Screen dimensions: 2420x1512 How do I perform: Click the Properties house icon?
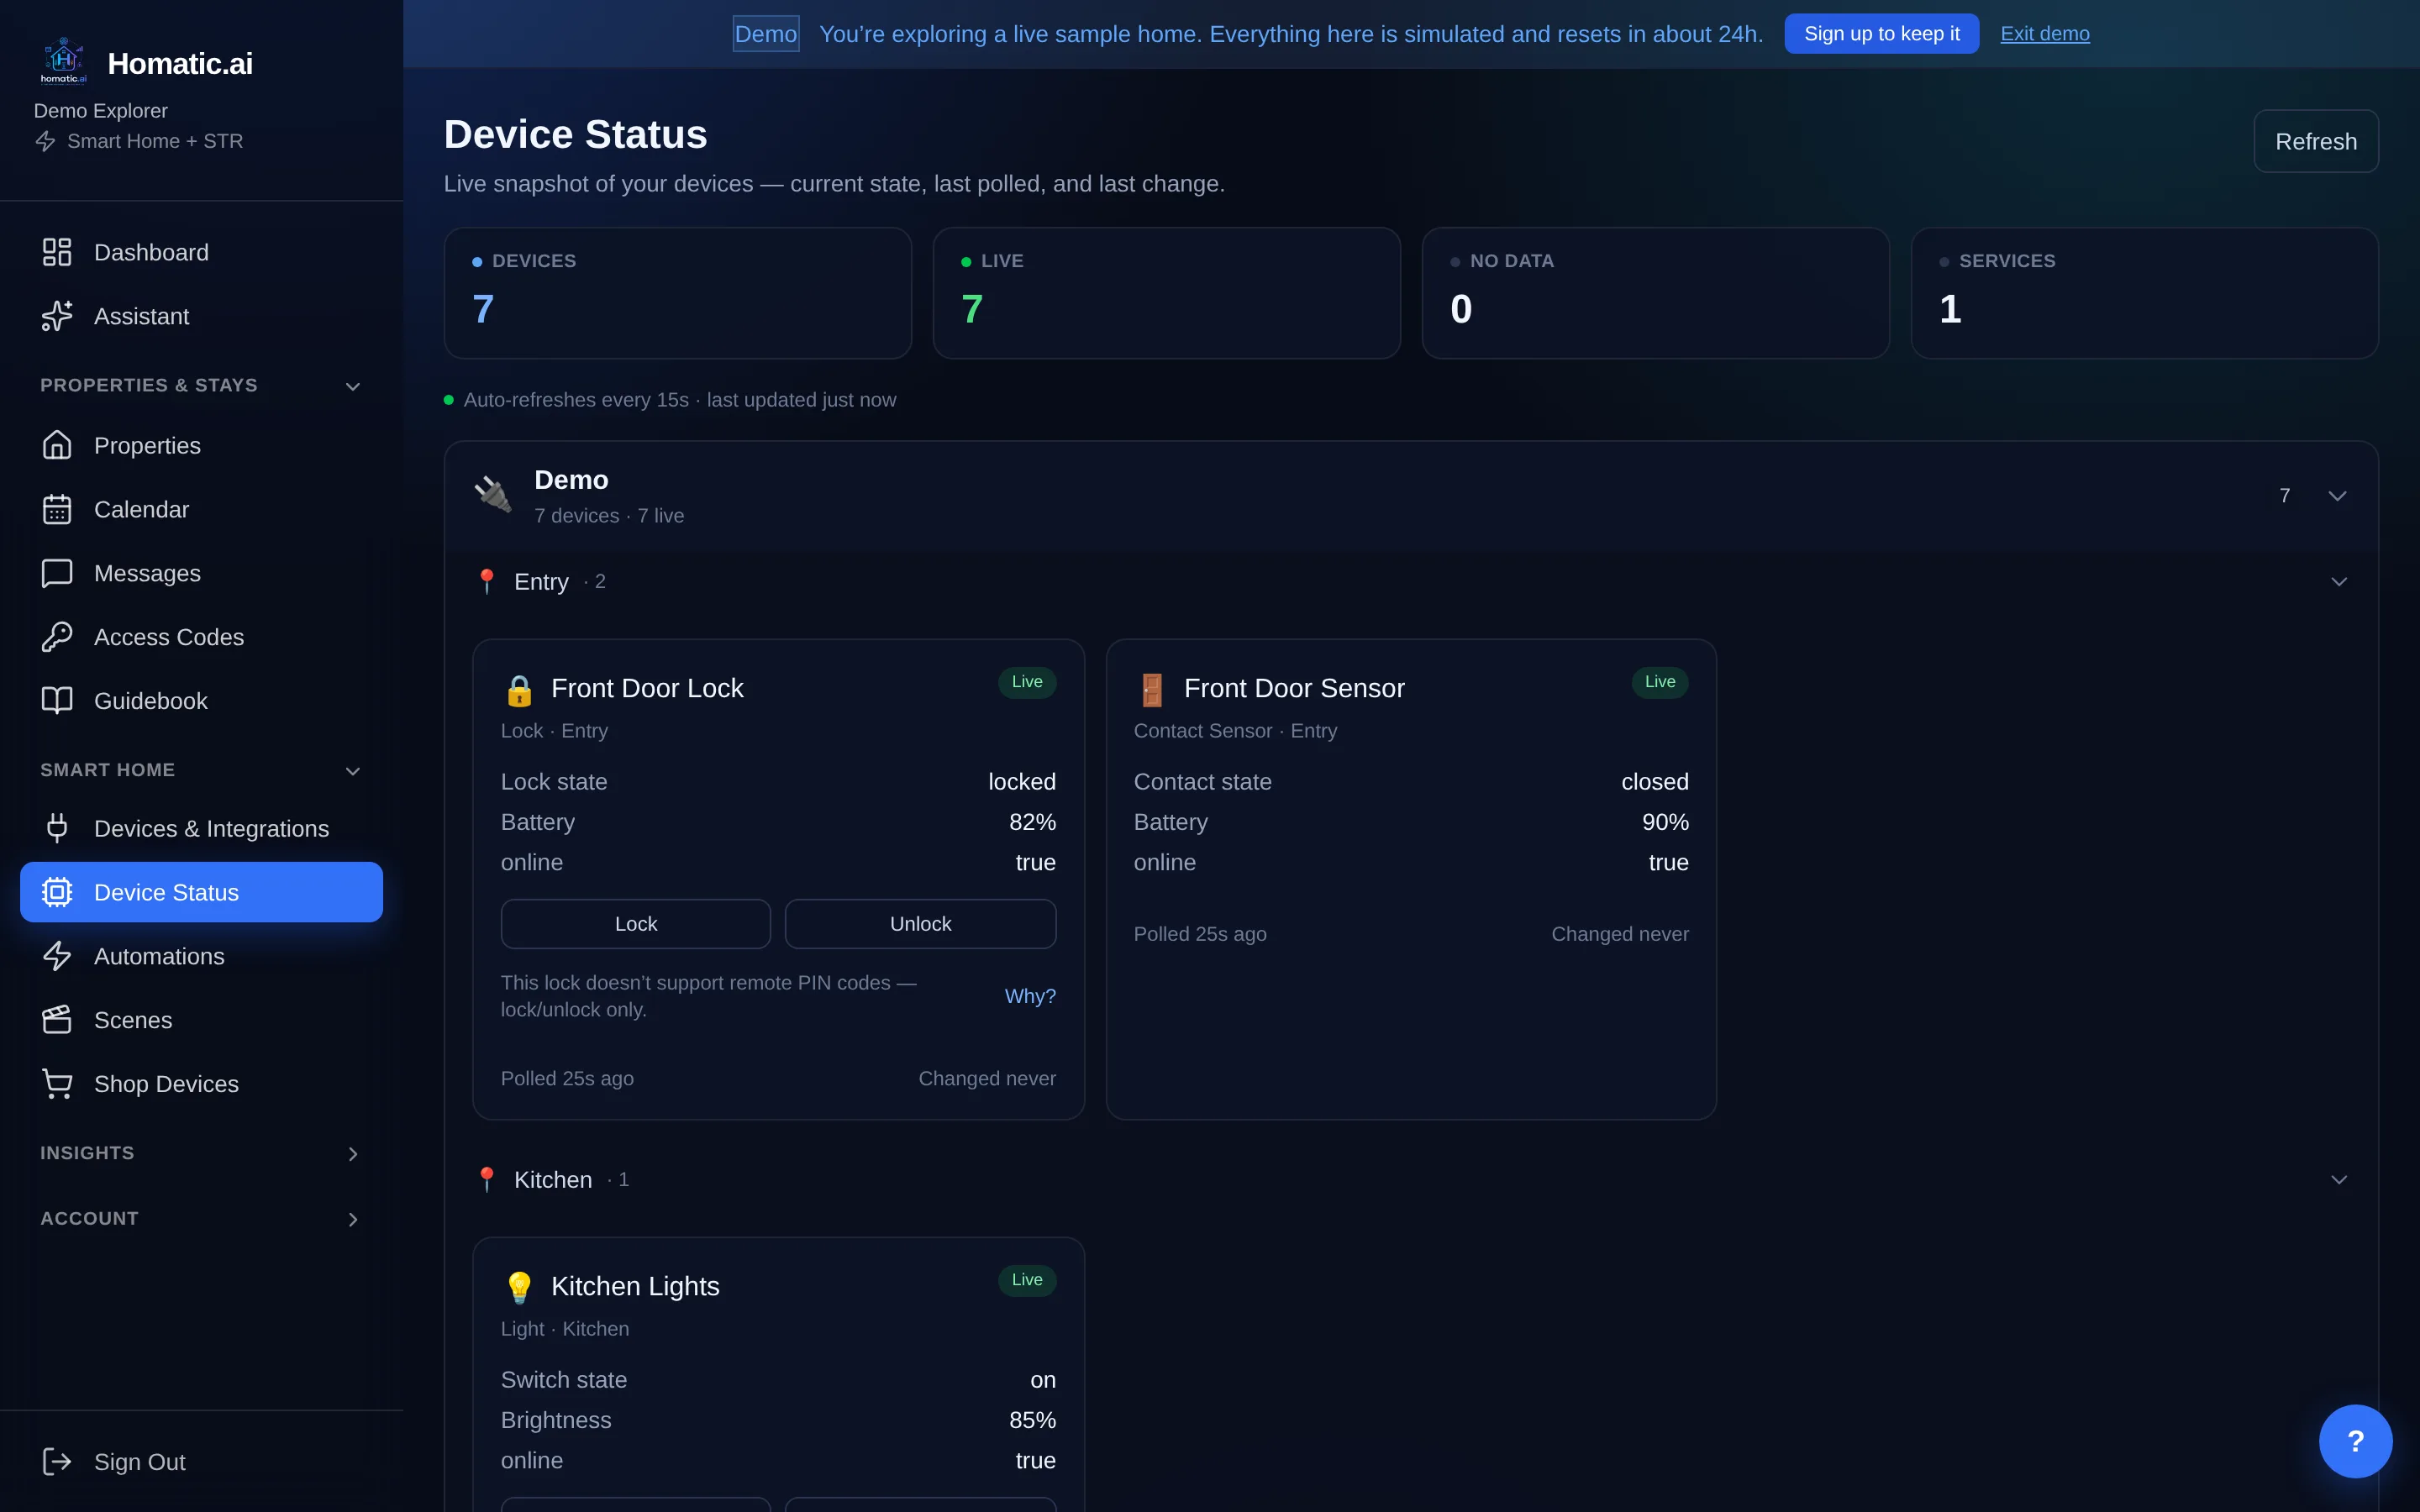coord(57,445)
